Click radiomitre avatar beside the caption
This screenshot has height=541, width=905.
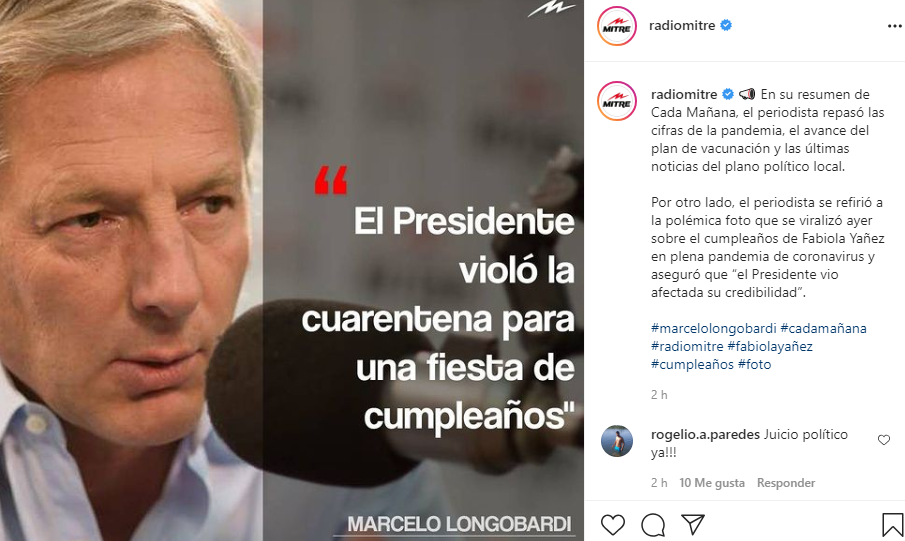click(x=616, y=101)
